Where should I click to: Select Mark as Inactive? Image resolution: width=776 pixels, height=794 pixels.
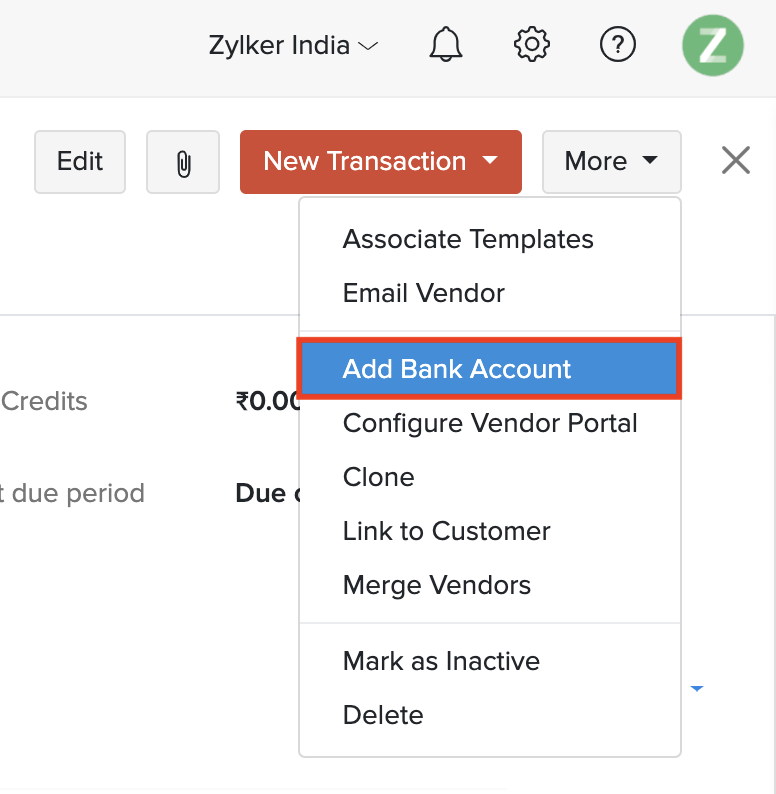pyautogui.click(x=441, y=661)
